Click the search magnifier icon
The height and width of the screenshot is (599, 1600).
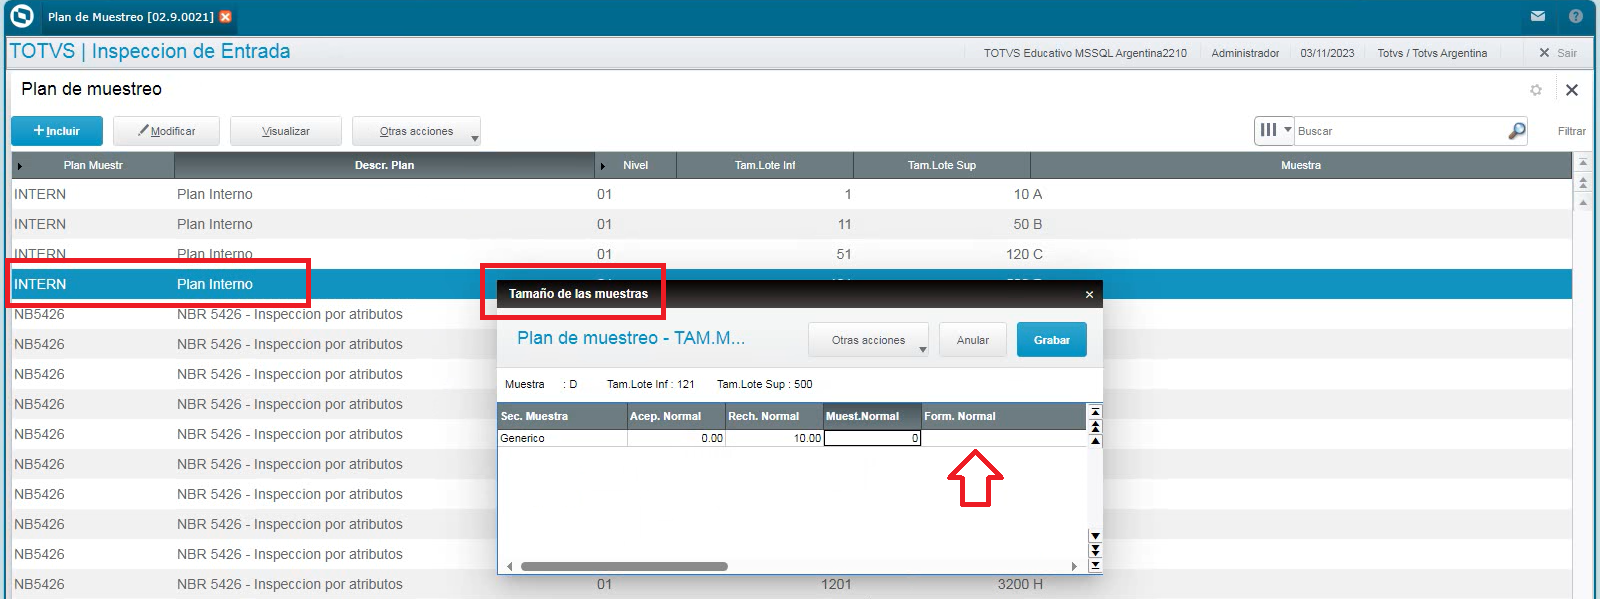(x=1517, y=131)
